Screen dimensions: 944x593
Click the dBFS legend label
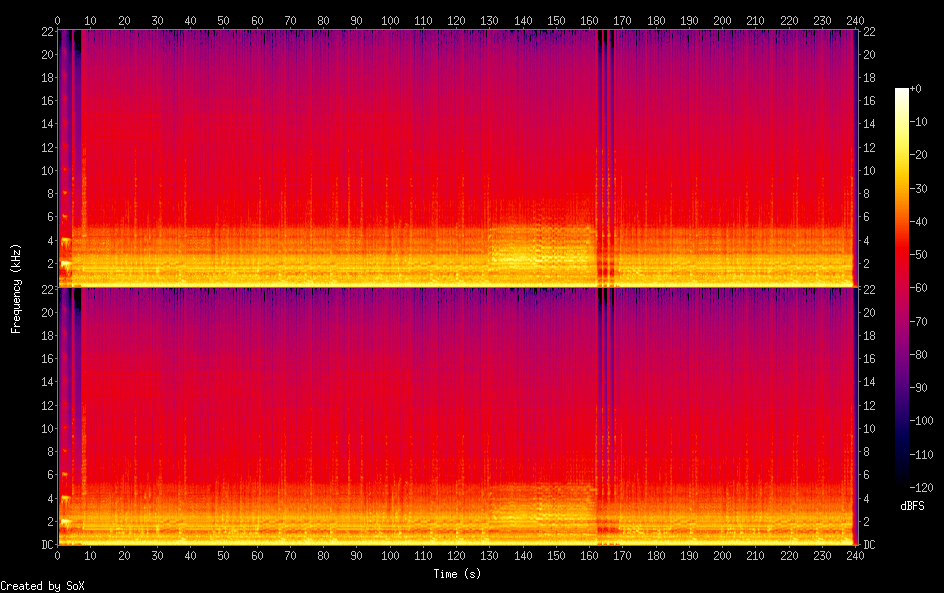click(x=912, y=506)
